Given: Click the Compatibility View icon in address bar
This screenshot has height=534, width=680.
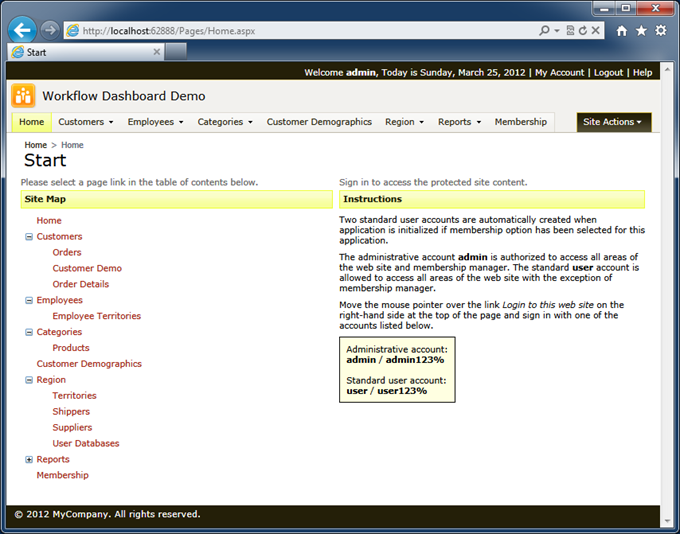Looking at the screenshot, I should tap(570, 31).
